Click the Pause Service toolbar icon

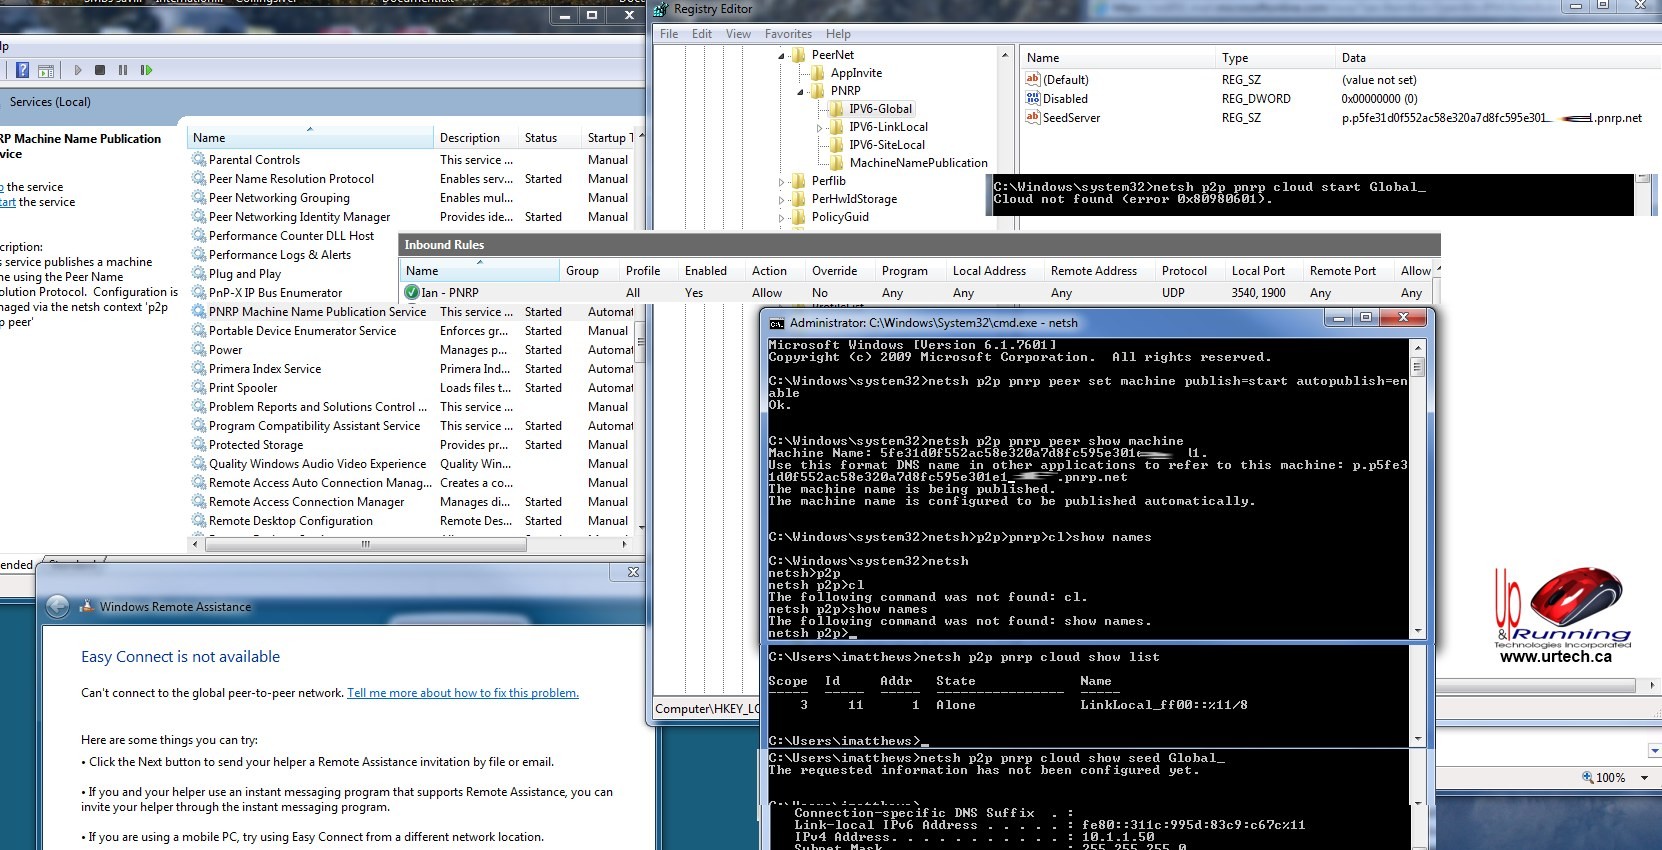[x=123, y=70]
